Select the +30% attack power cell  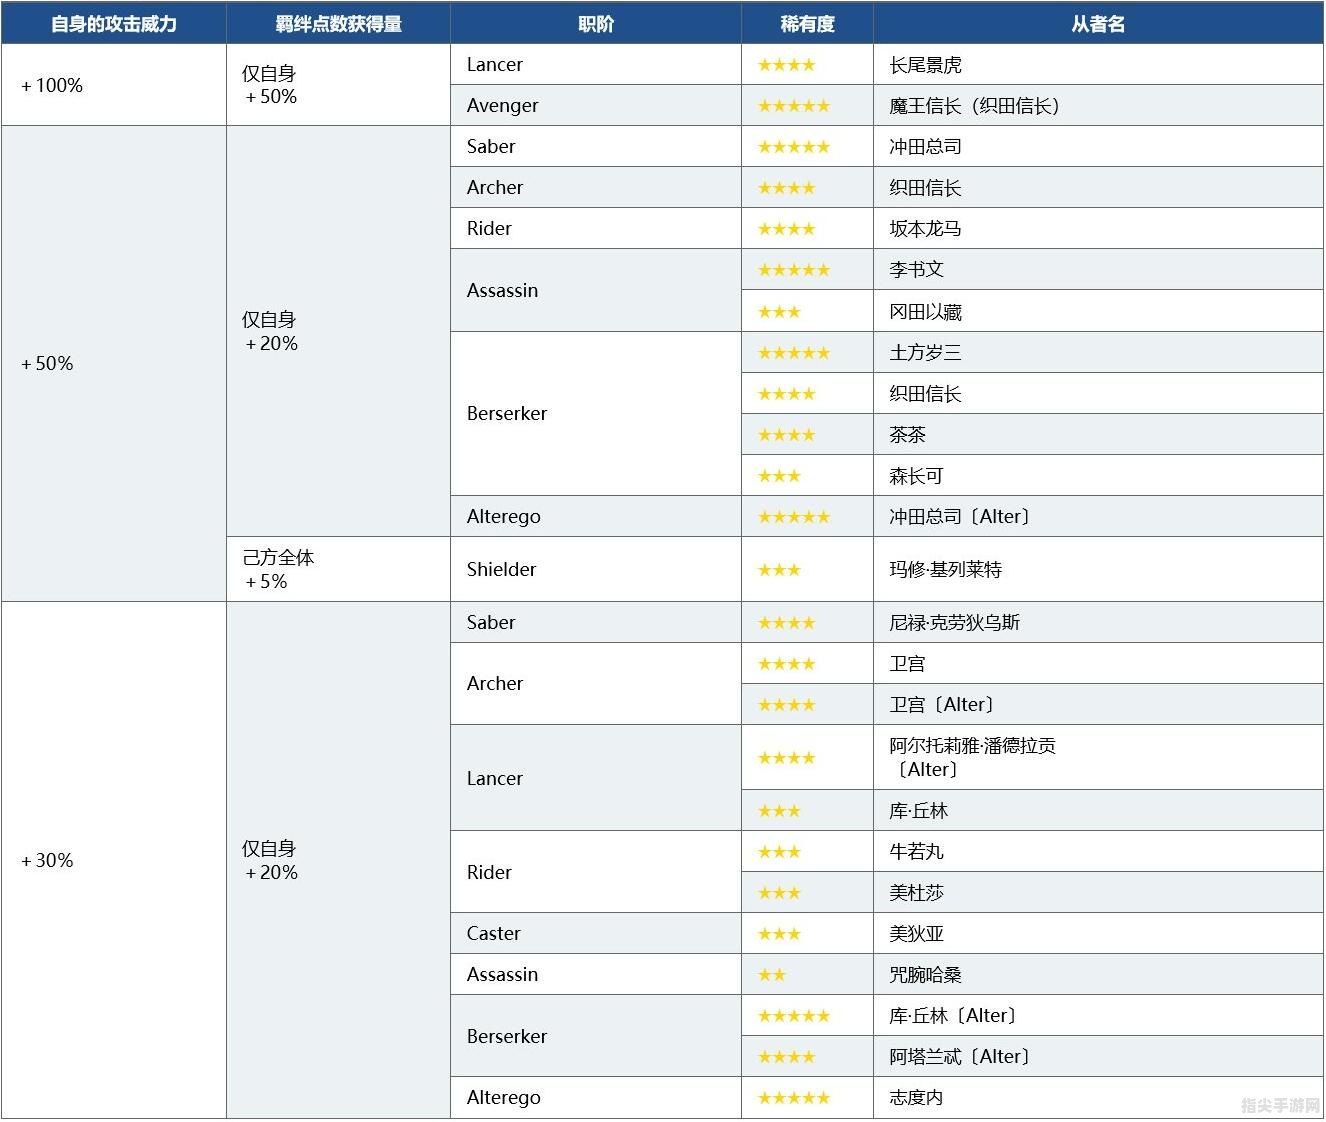[x=114, y=860]
